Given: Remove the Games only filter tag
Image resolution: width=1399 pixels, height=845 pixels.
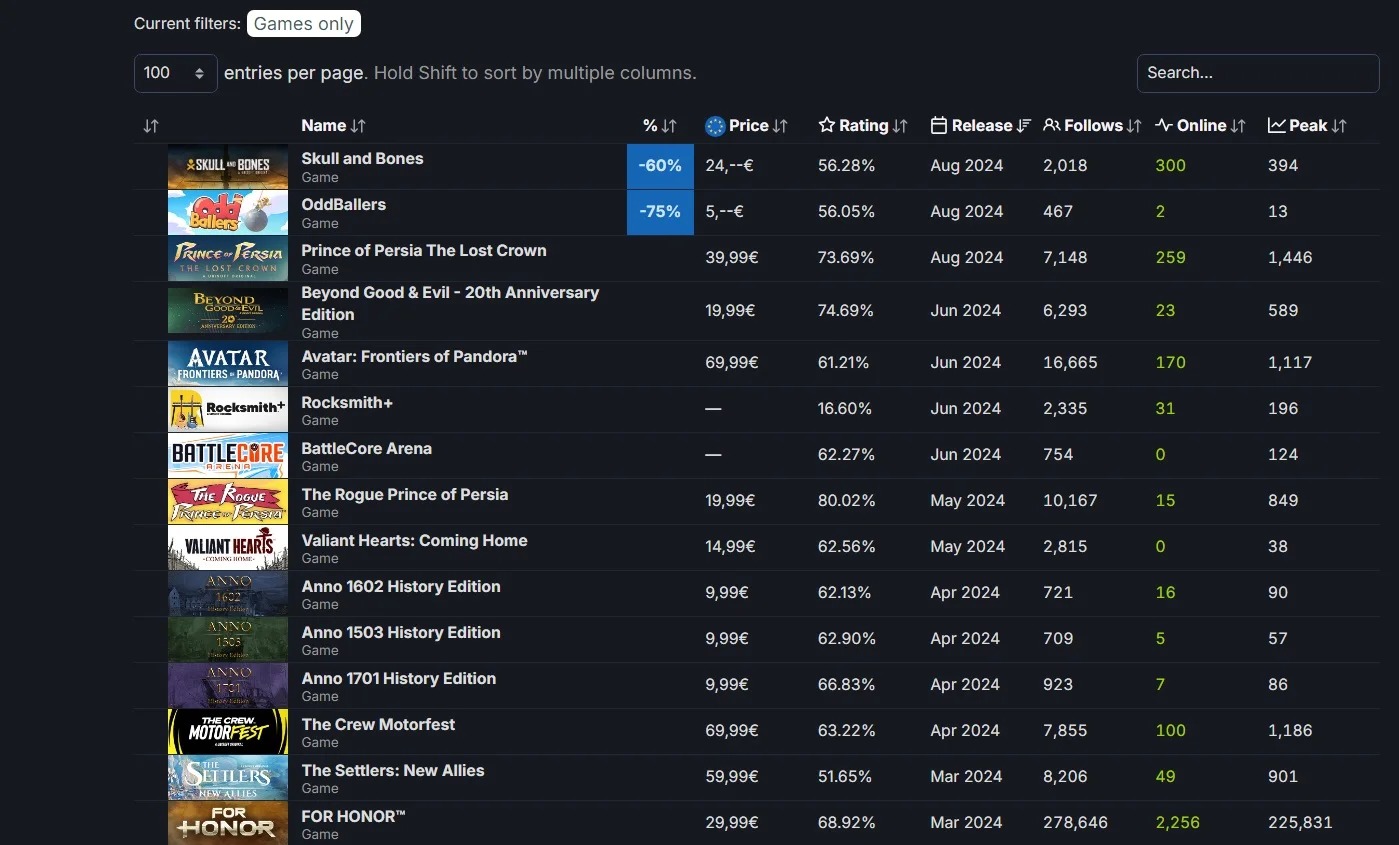Looking at the screenshot, I should [303, 24].
